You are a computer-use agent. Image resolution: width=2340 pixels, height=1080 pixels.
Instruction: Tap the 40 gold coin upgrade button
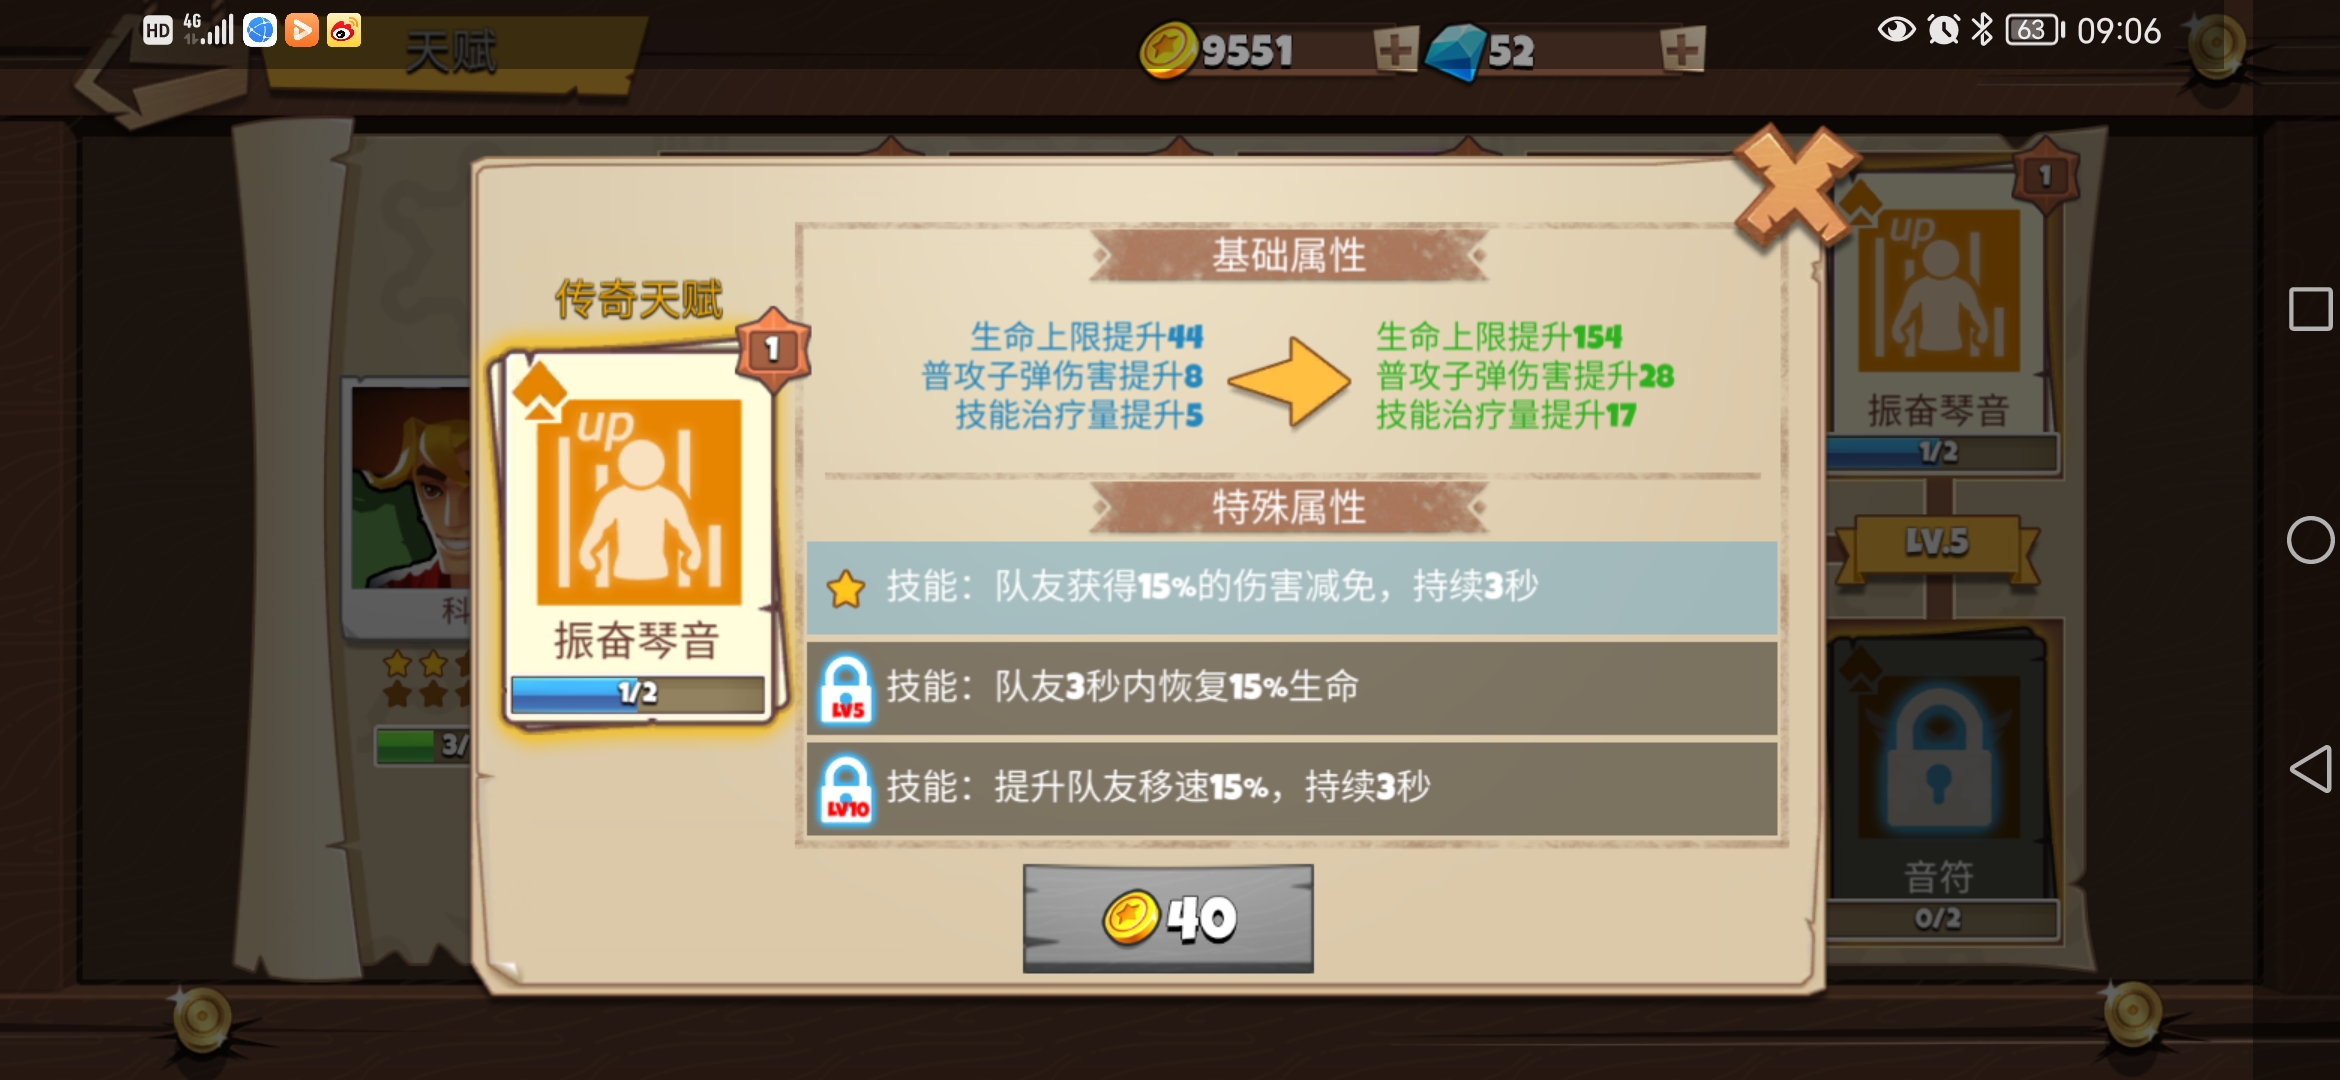1168,918
